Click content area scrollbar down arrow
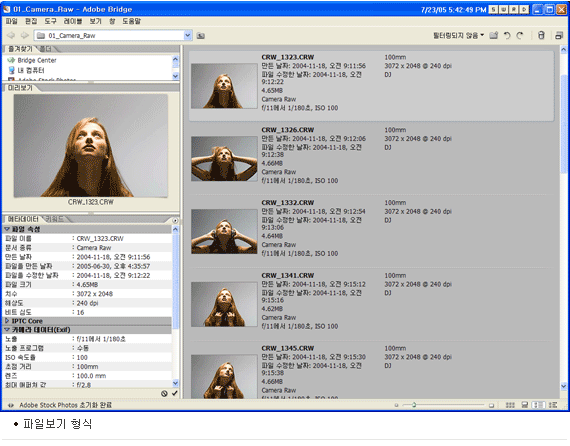This screenshot has height=446, width=570. point(563,386)
